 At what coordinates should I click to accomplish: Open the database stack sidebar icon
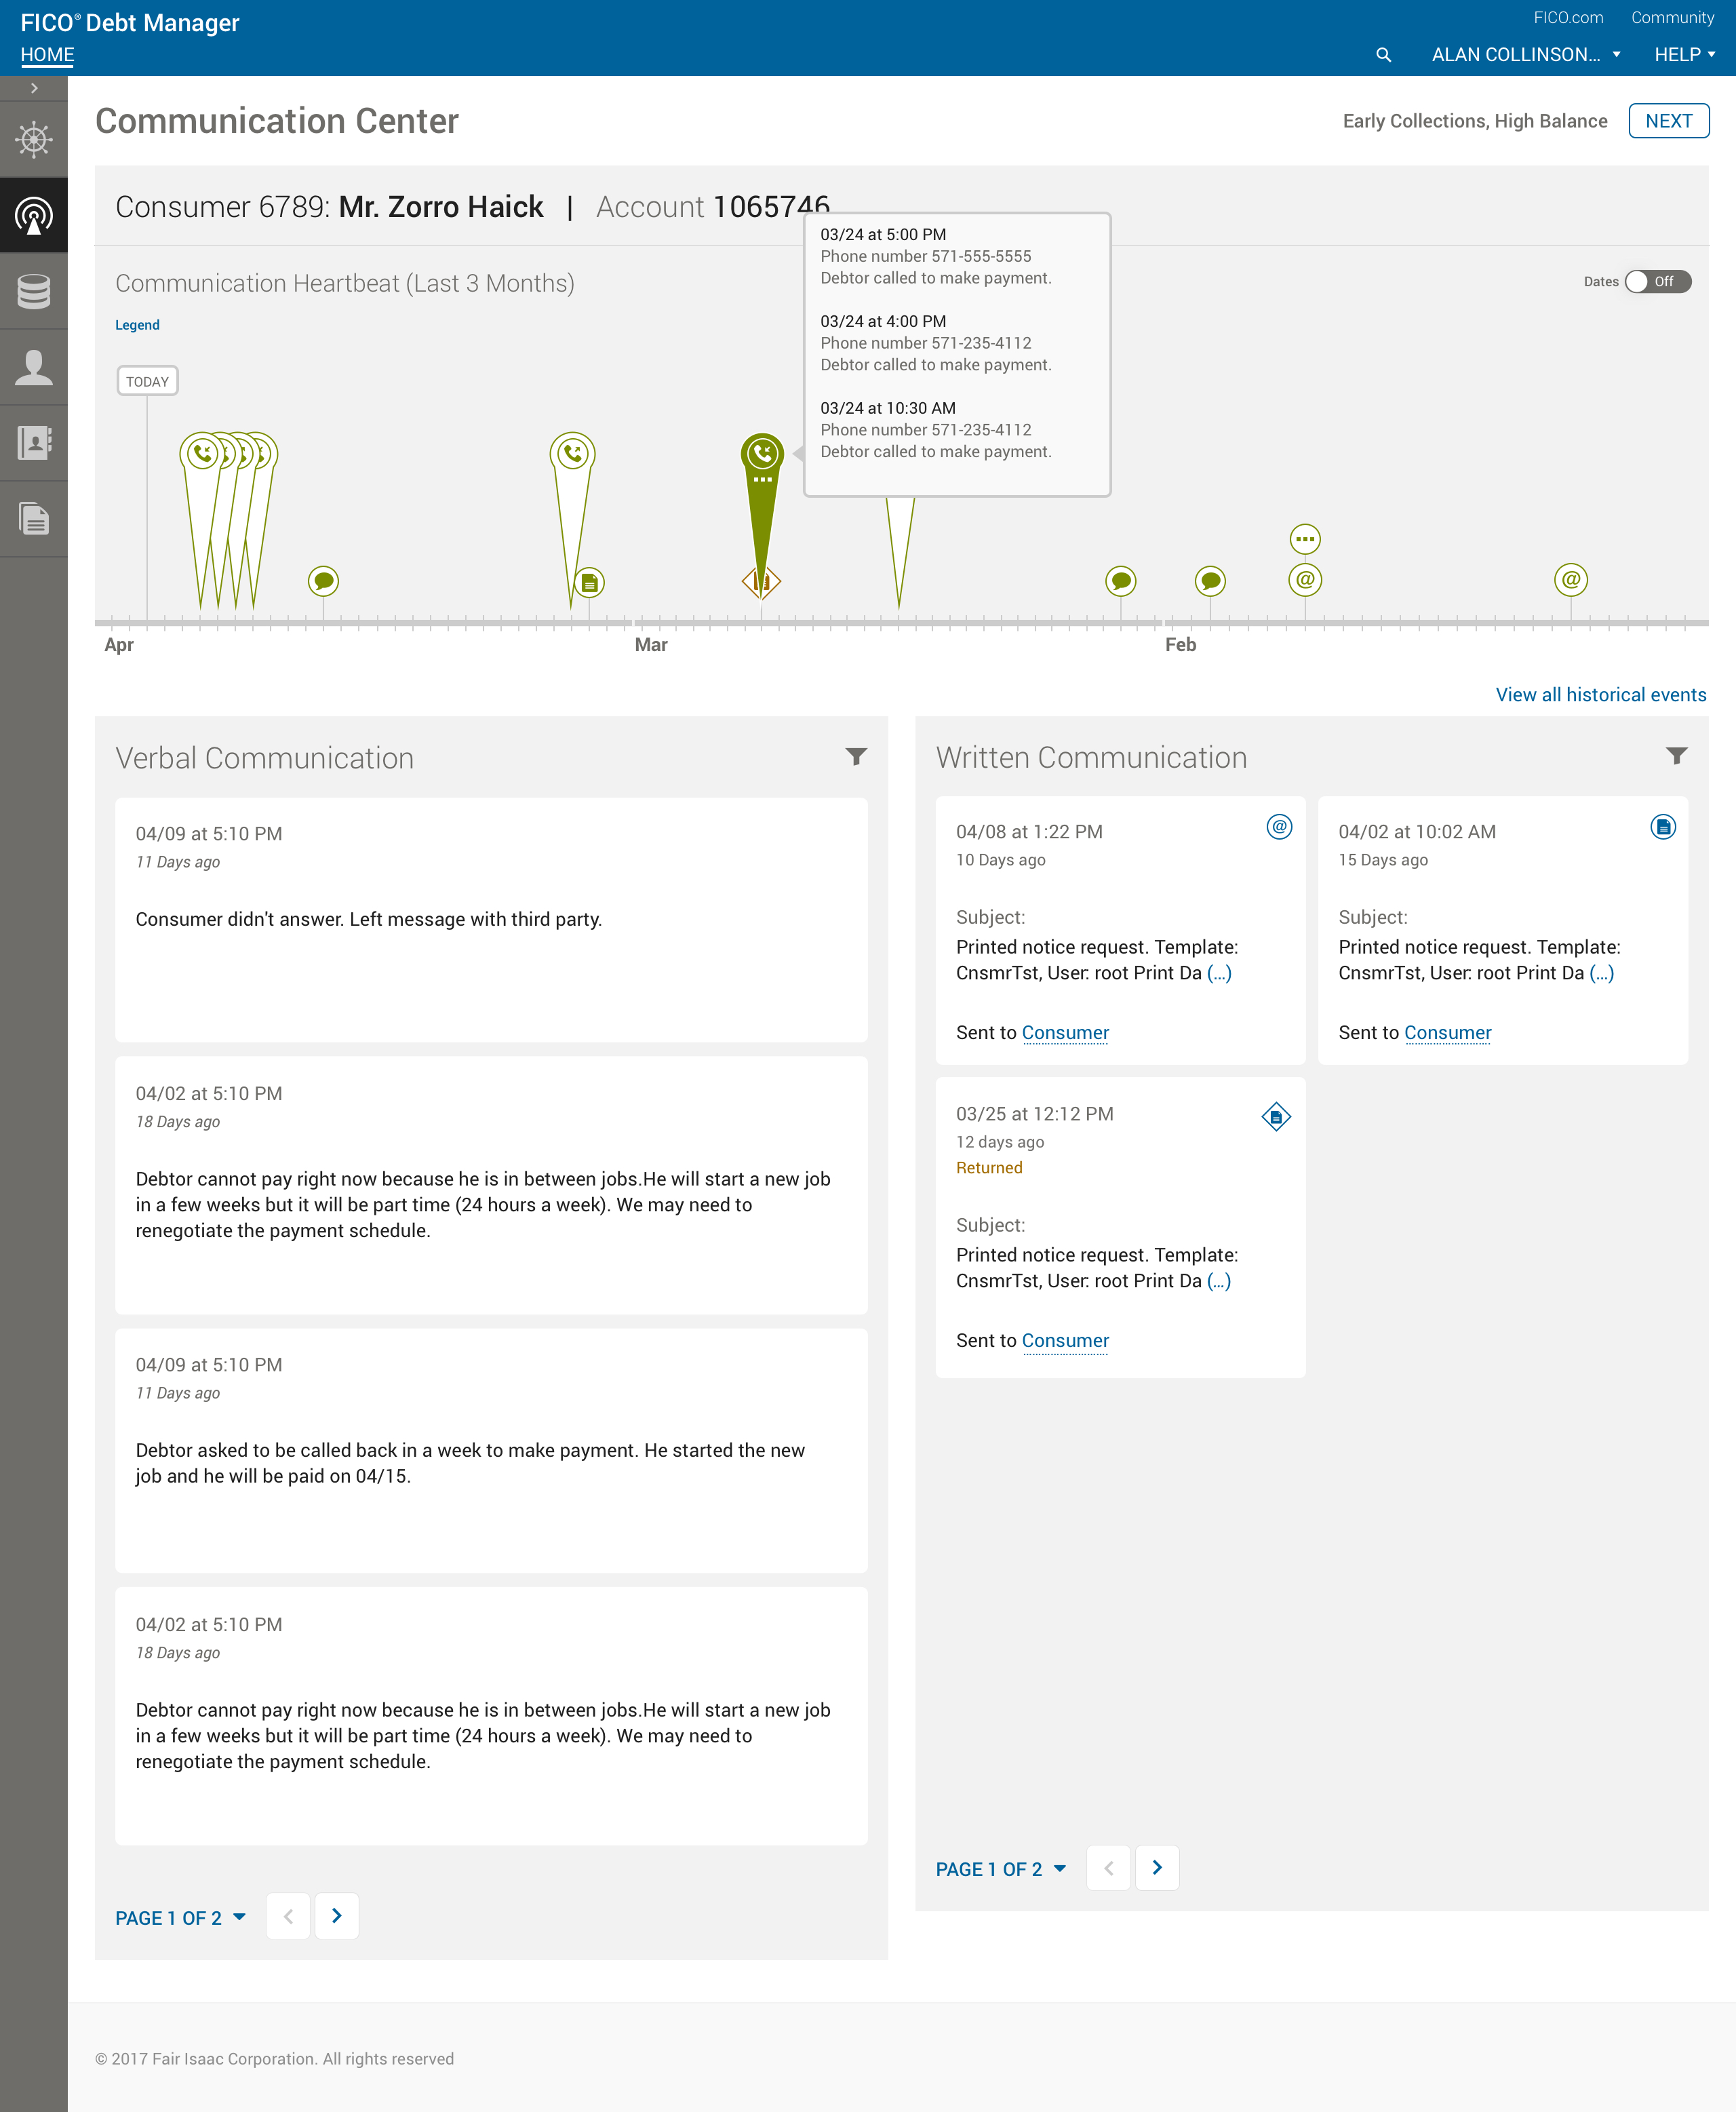coord(34,291)
